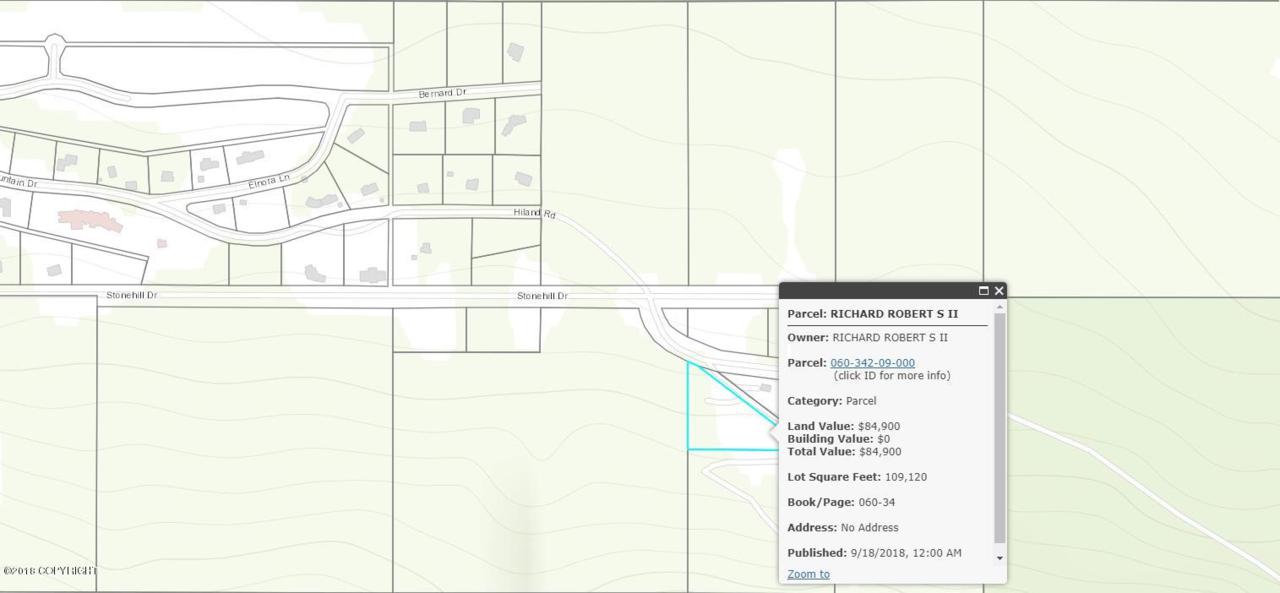Viewport: 1280px width, 593px height.
Task: Click the popup vertical scrollbar thumb
Action: pyautogui.click(x=1000, y=430)
